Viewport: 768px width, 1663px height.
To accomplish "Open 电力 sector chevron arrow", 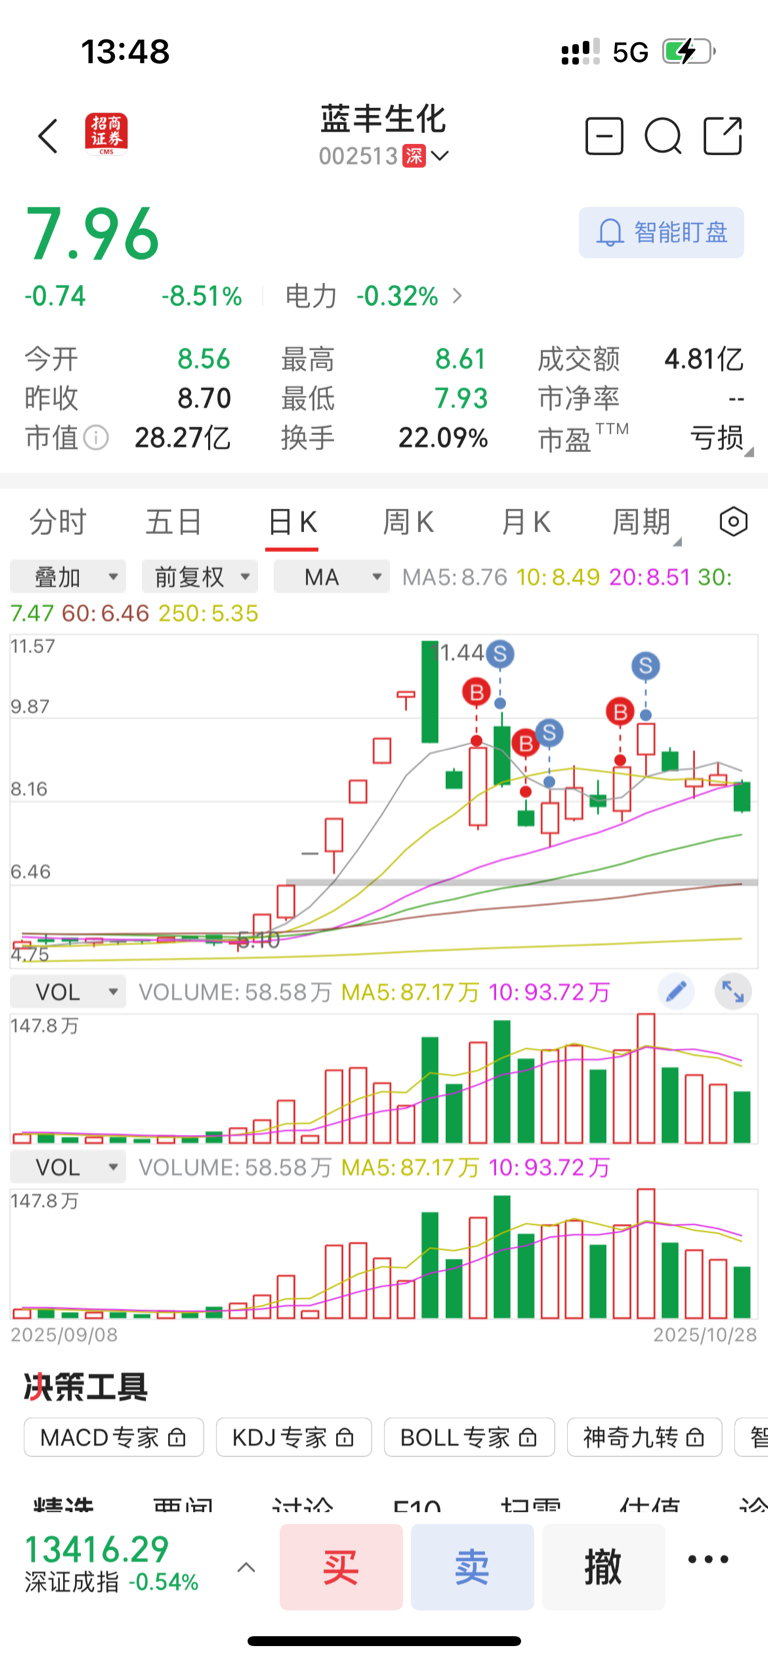I will click(458, 296).
